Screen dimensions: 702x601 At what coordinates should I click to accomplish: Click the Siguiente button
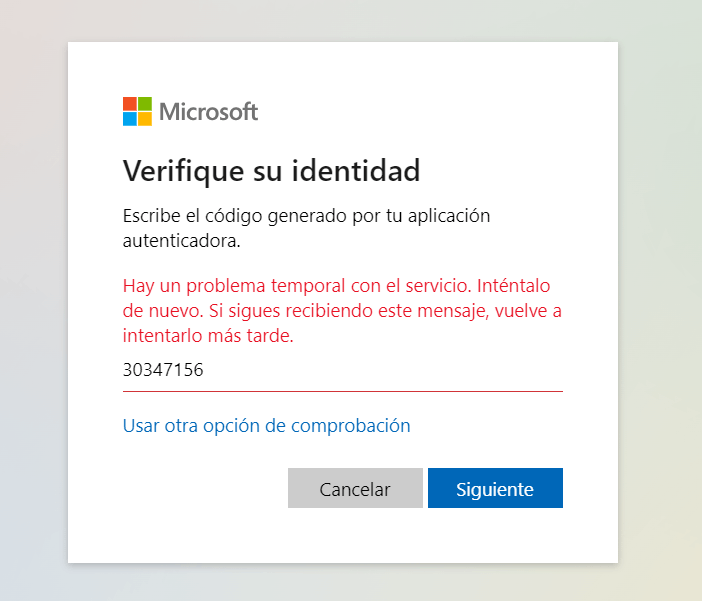tap(495, 488)
